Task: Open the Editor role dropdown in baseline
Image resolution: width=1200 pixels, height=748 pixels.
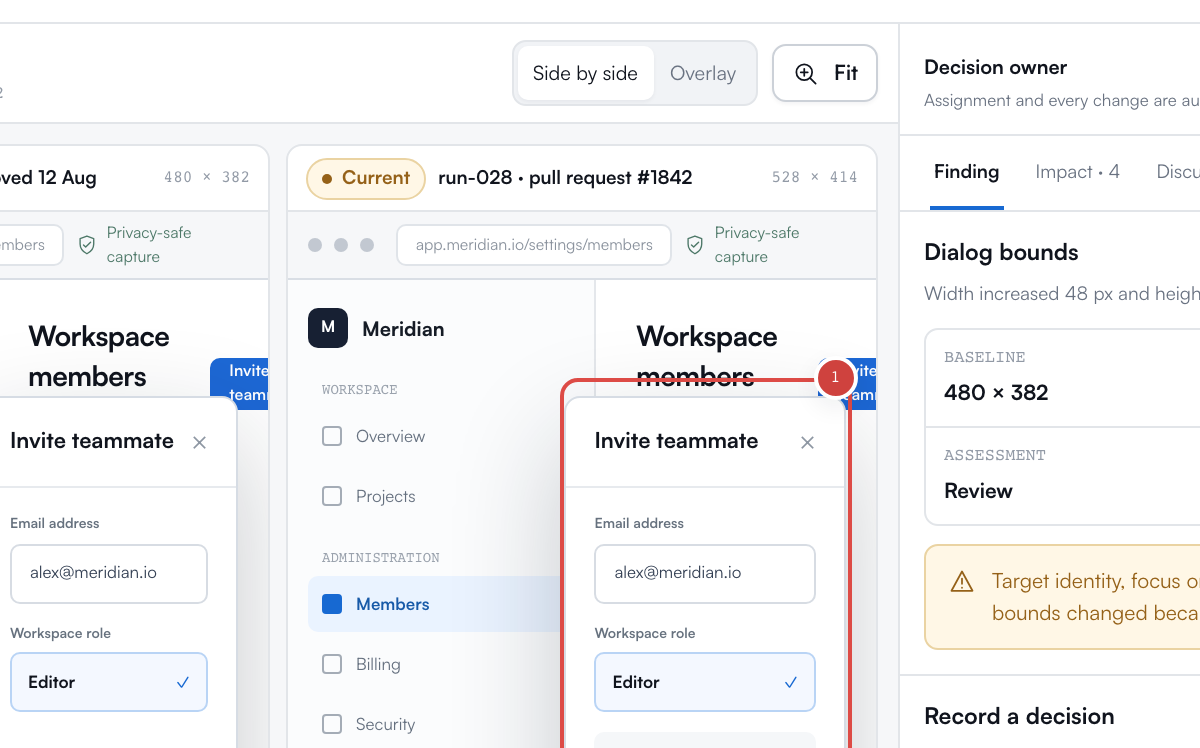Action: point(109,682)
